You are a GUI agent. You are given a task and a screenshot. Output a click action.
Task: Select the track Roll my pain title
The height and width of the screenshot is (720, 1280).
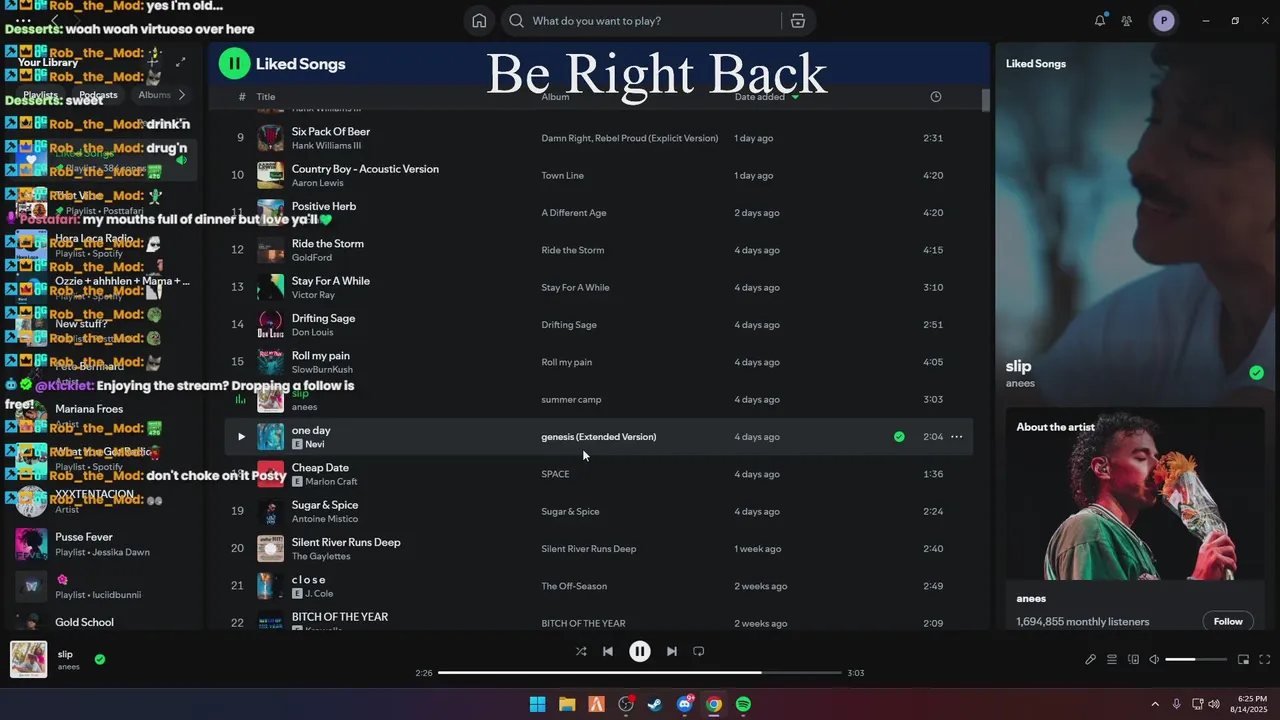pyautogui.click(x=321, y=356)
